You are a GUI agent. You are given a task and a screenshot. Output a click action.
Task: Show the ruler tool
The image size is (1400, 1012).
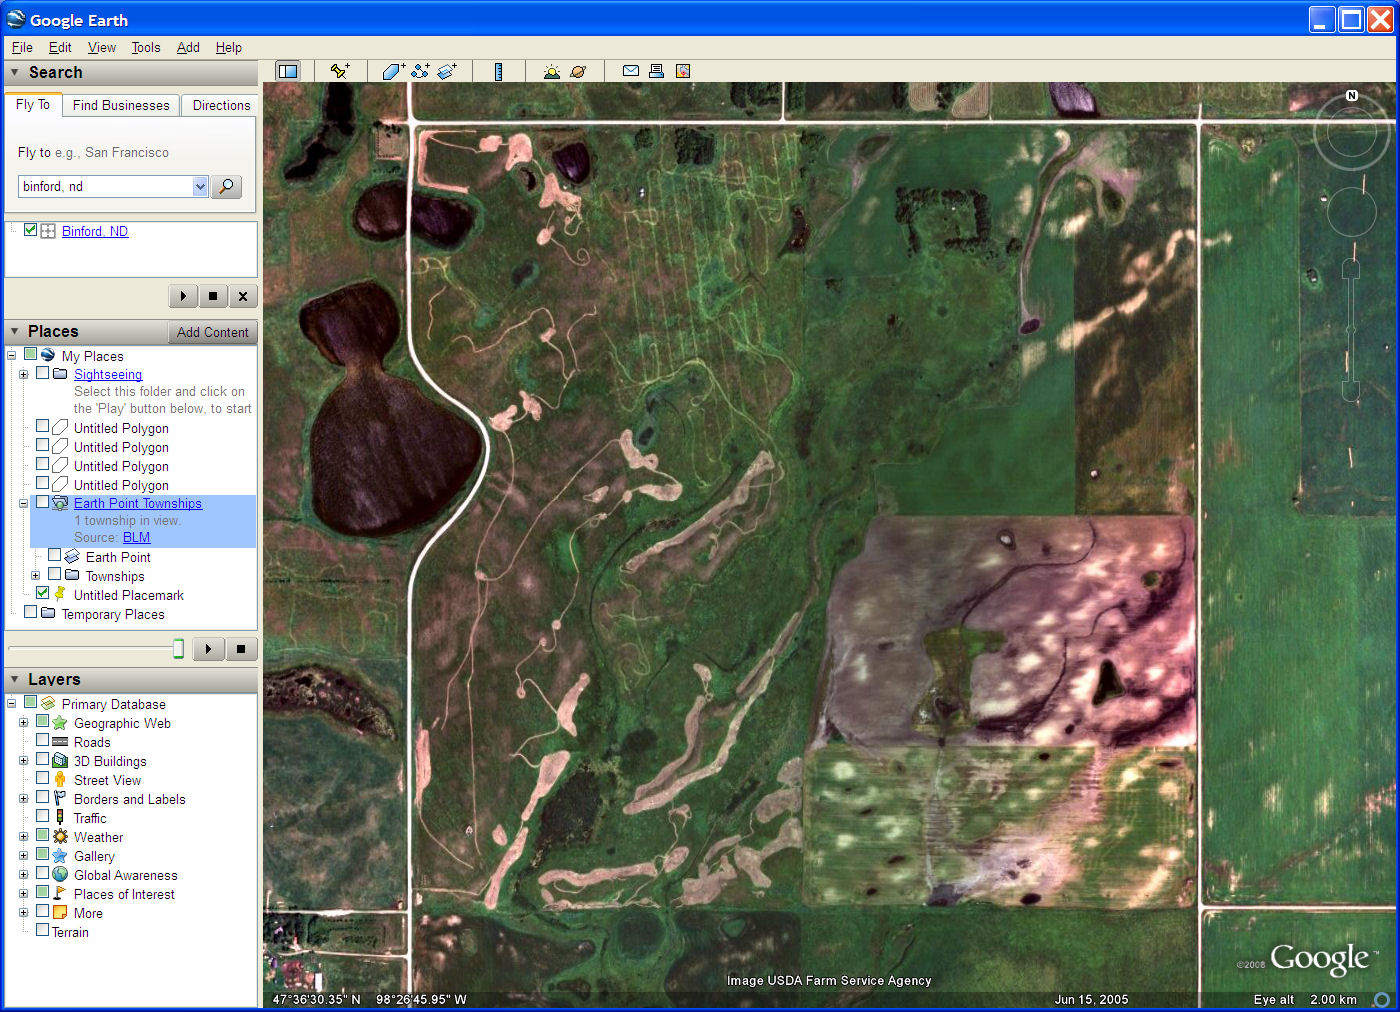[x=498, y=71]
